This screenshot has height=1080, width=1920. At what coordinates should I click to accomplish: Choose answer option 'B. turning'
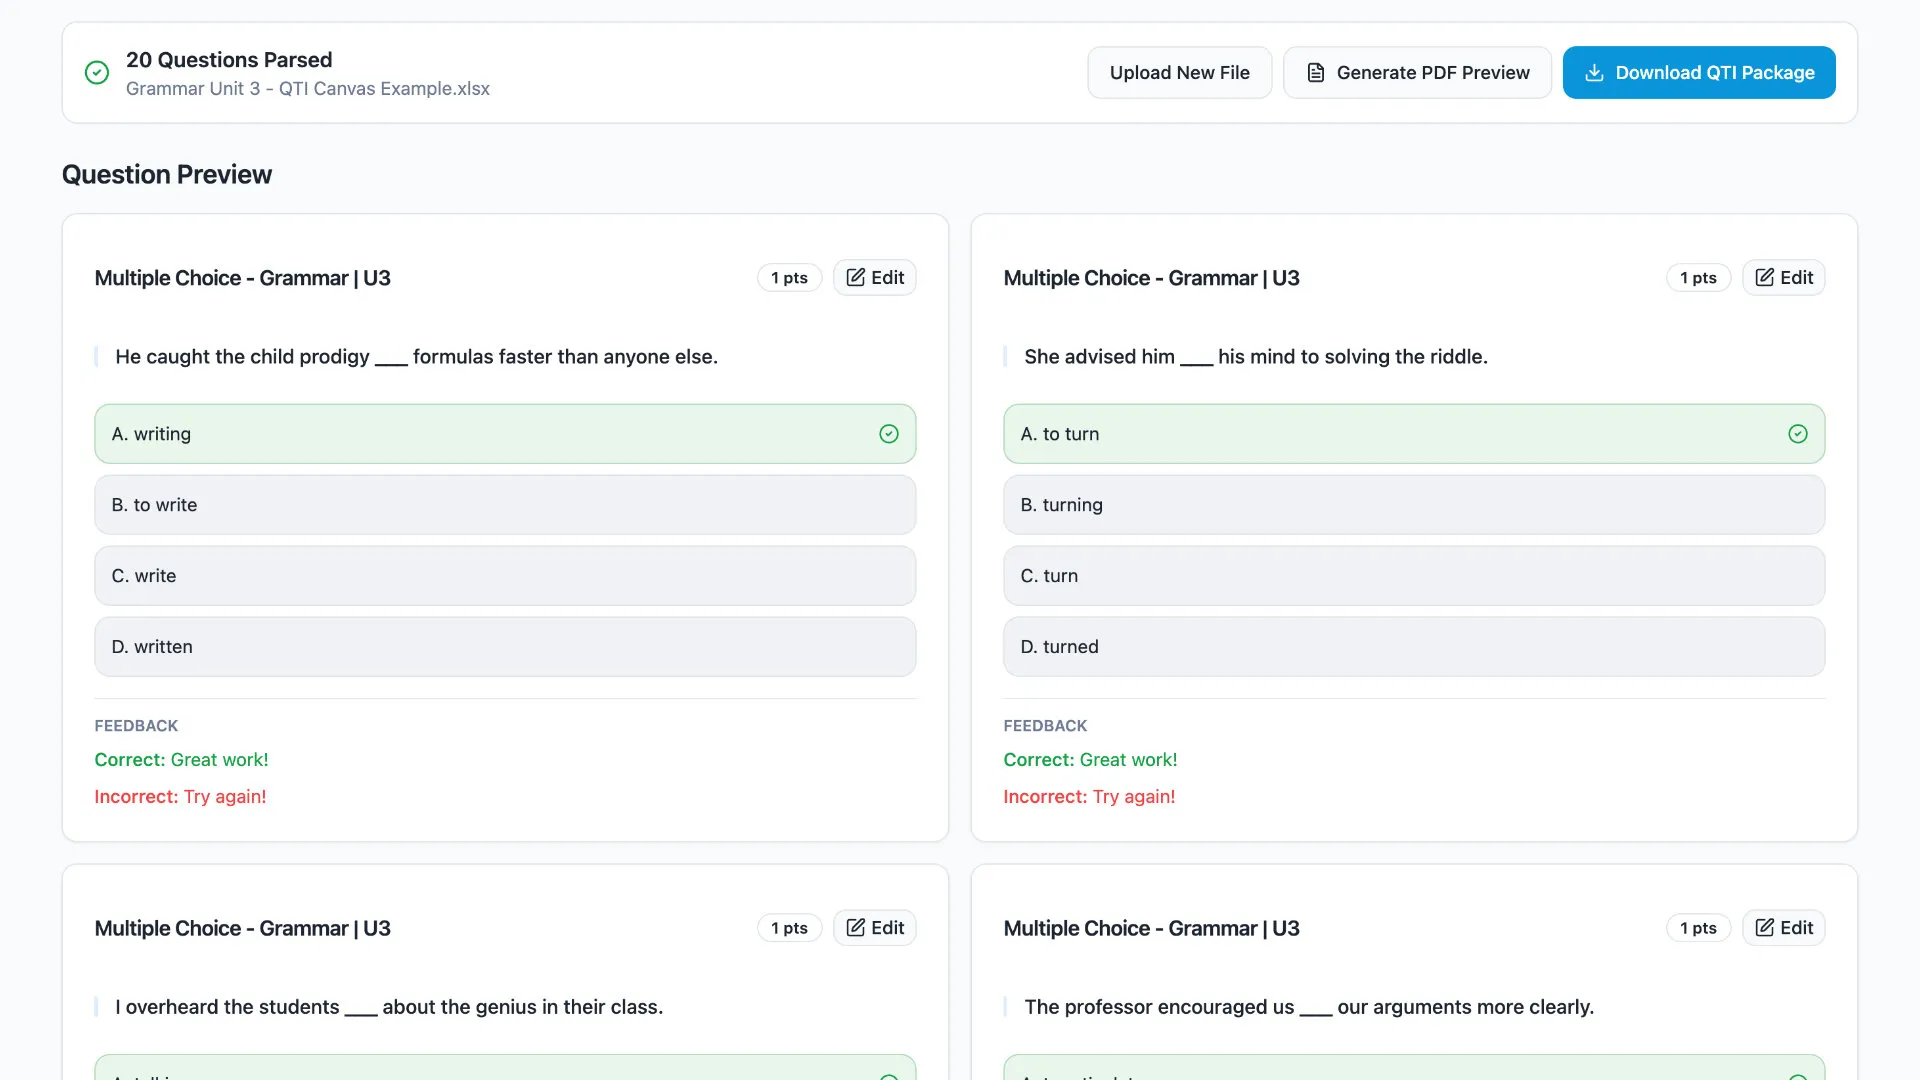pos(1413,505)
